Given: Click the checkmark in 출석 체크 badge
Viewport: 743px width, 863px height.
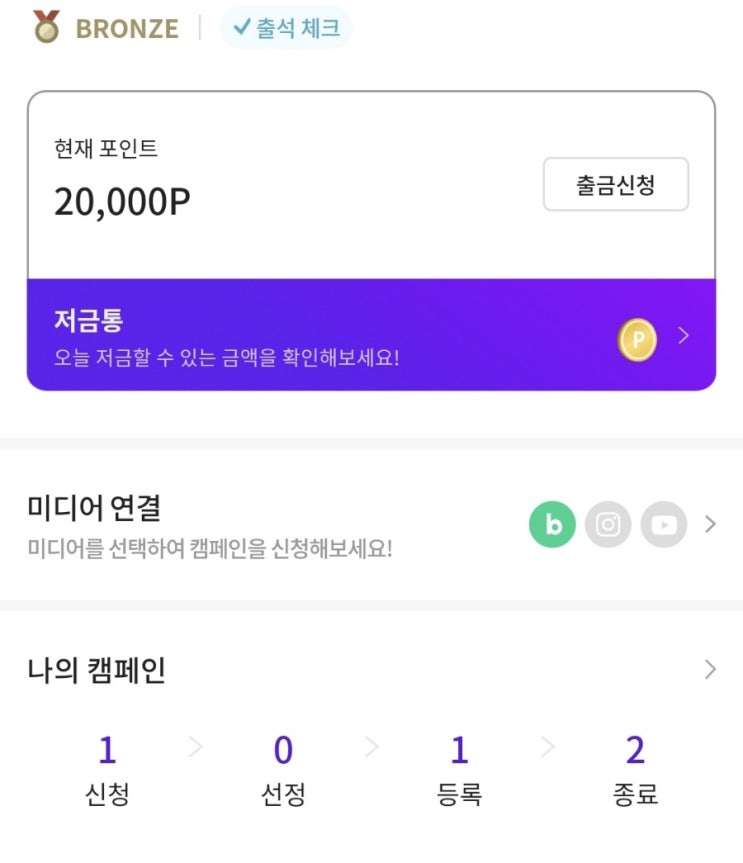Looking at the screenshot, I should 242,26.
